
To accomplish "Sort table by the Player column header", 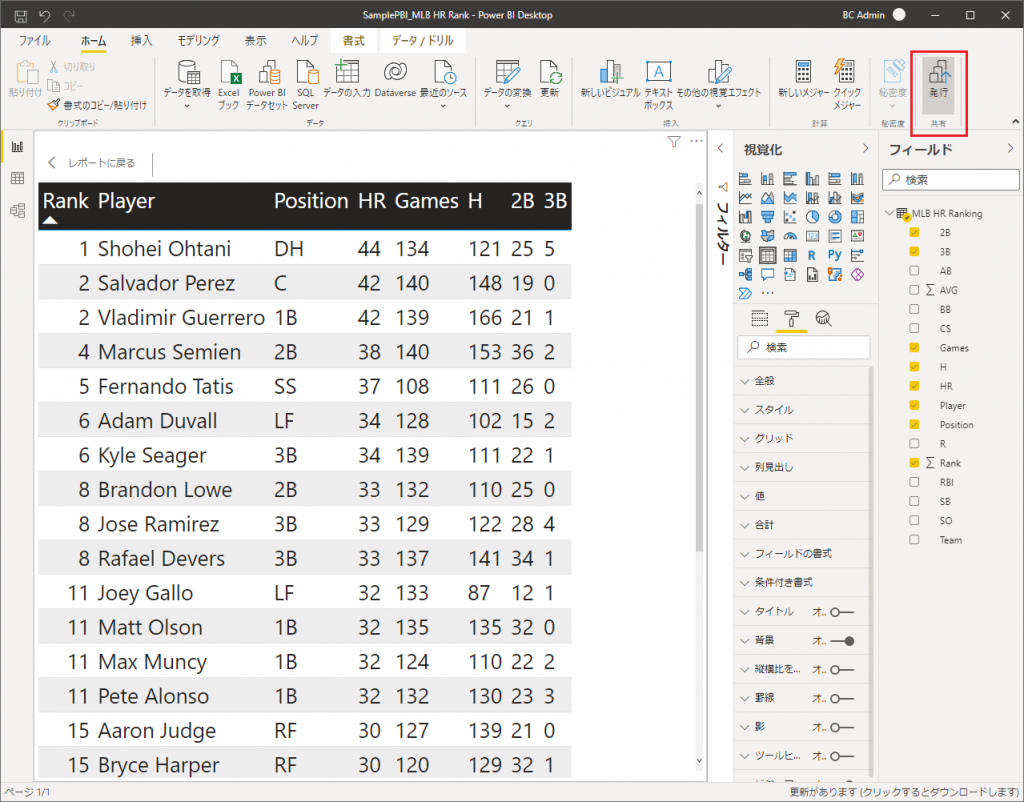I will (x=126, y=200).
